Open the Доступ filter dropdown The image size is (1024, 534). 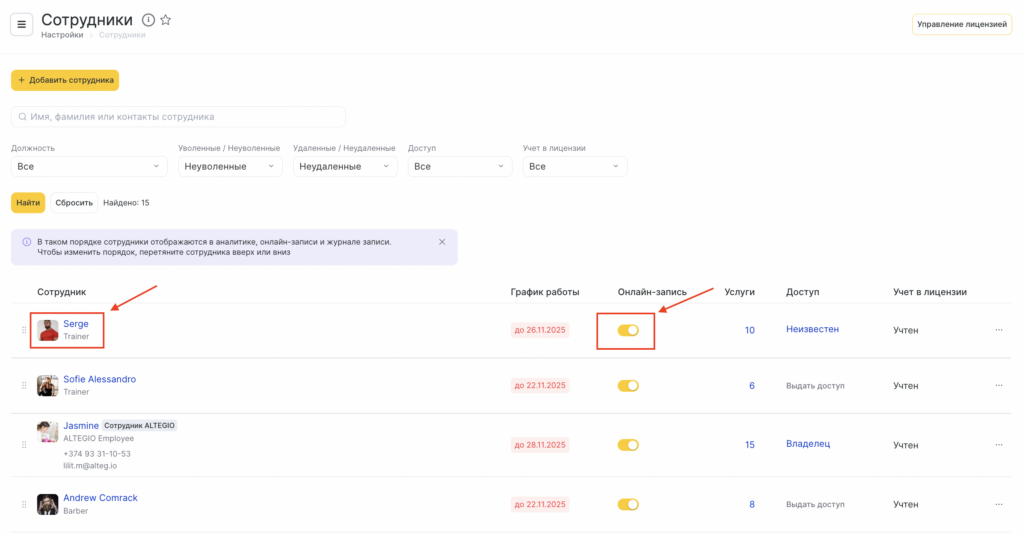[460, 166]
